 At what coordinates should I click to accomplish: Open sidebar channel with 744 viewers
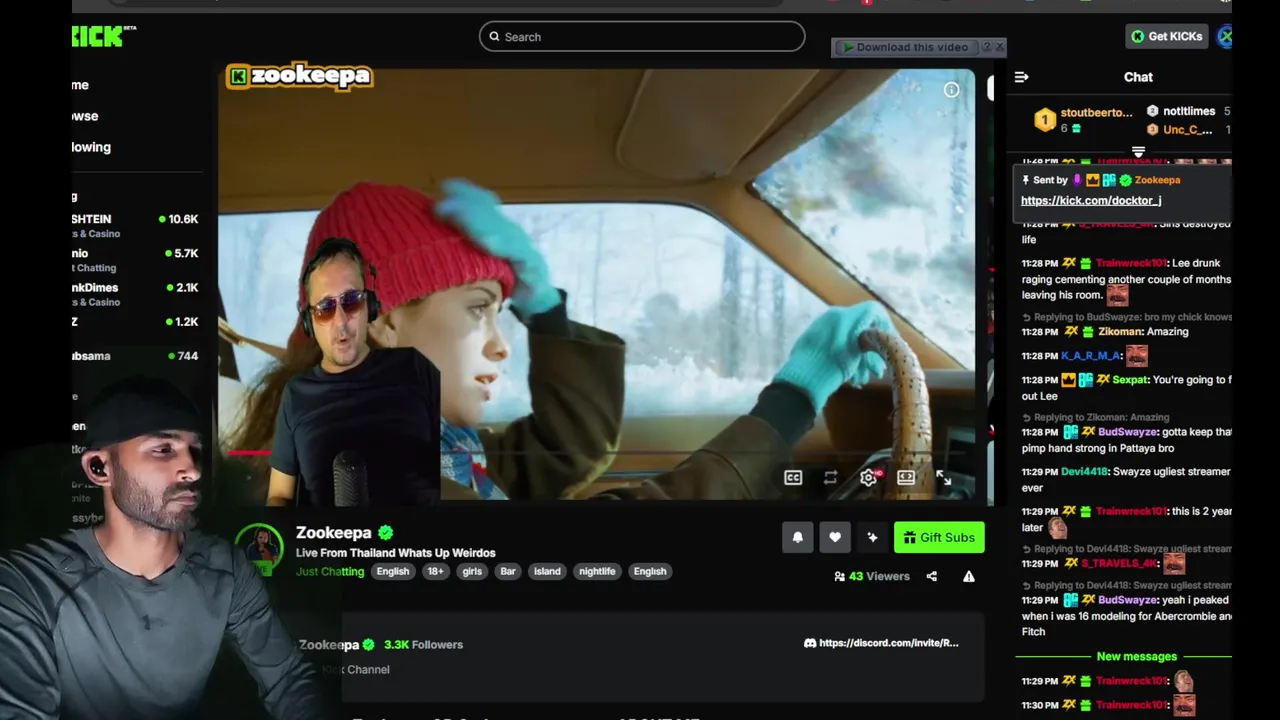[x=135, y=356]
